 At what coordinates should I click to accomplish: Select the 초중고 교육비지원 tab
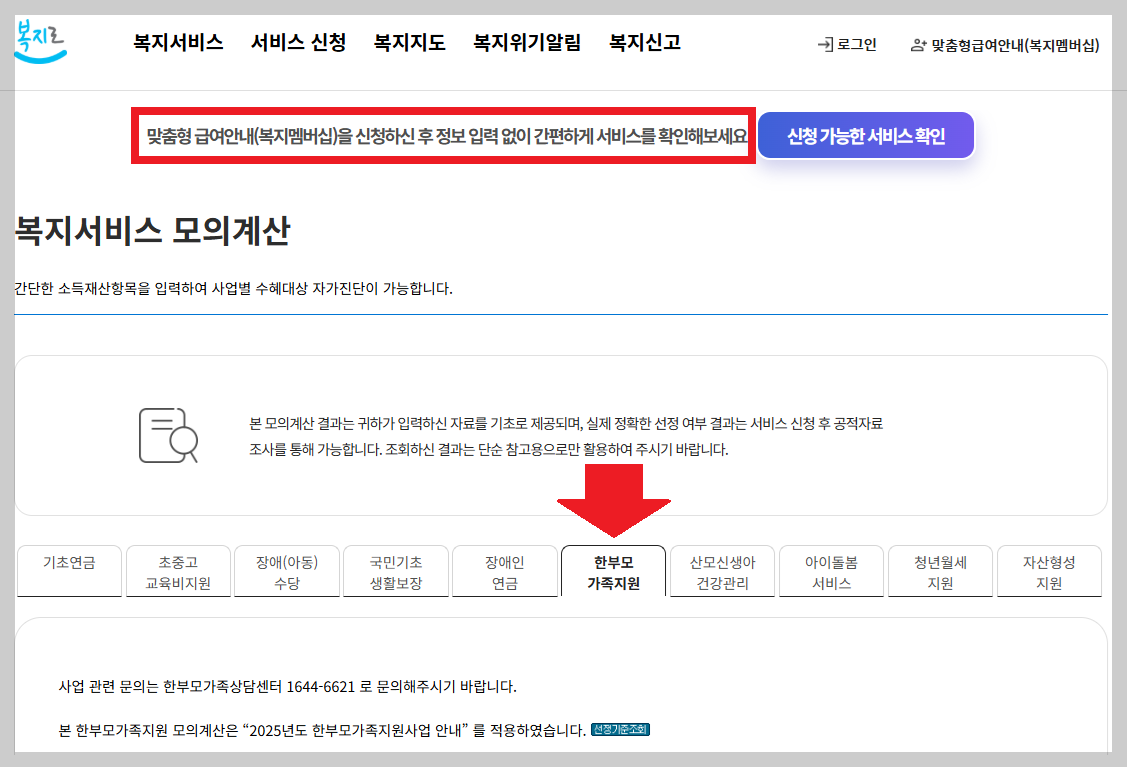tap(178, 571)
